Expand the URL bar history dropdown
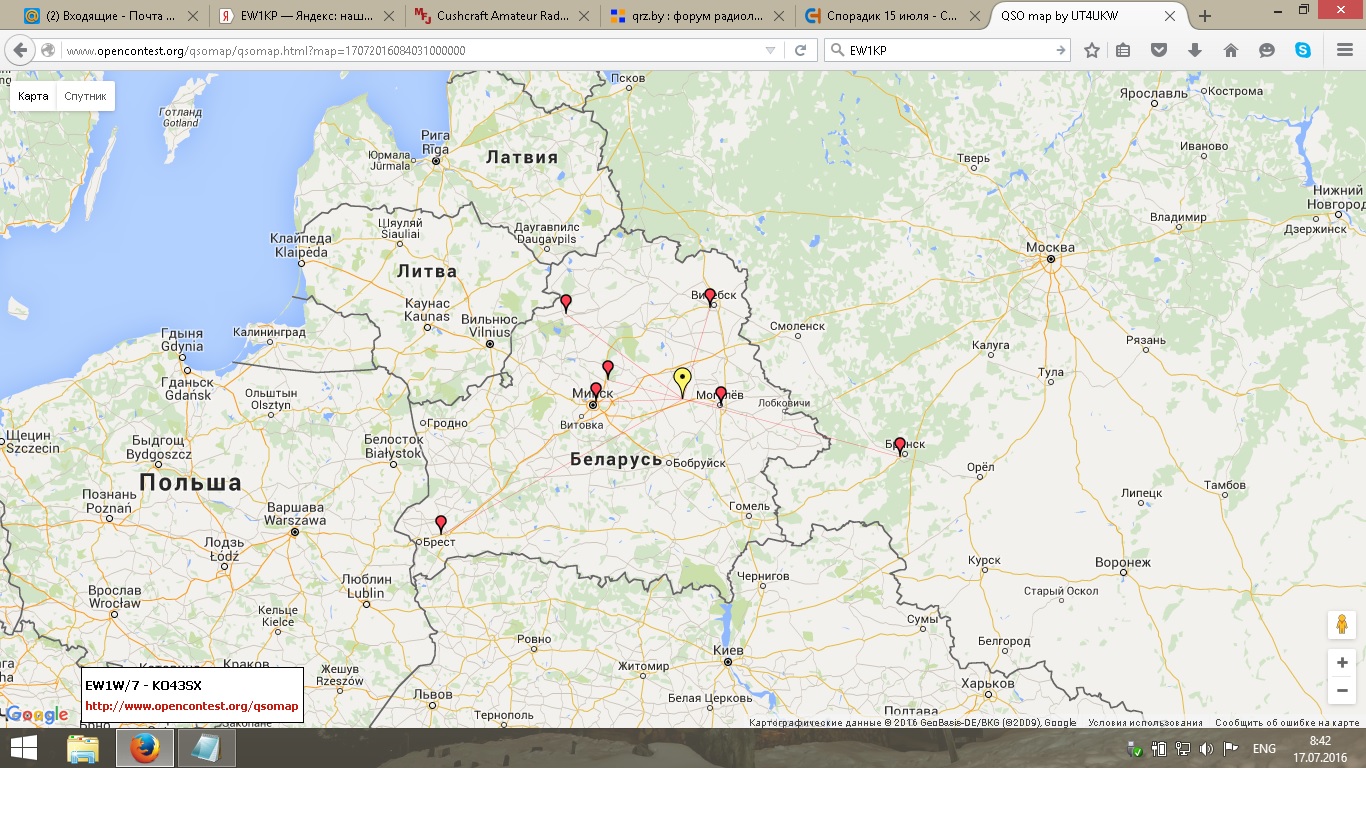The image size is (1366, 820). click(x=770, y=50)
